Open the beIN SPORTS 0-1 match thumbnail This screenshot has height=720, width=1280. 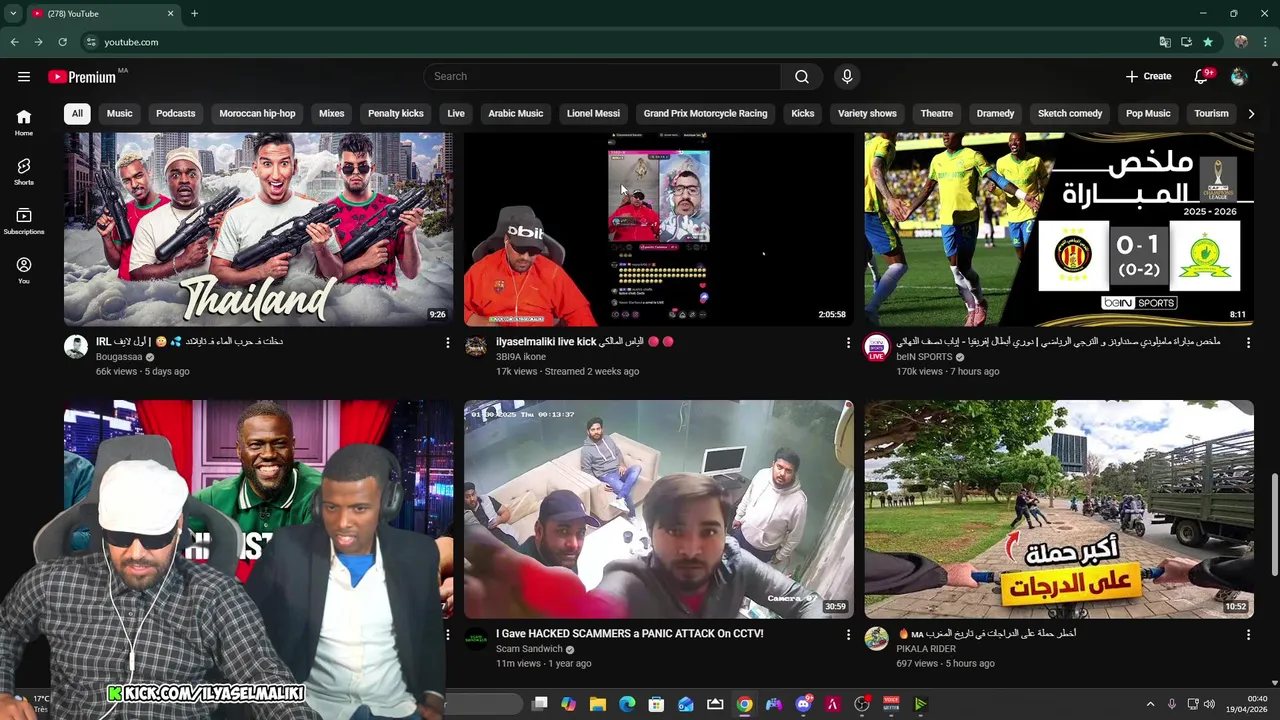[1059, 229]
